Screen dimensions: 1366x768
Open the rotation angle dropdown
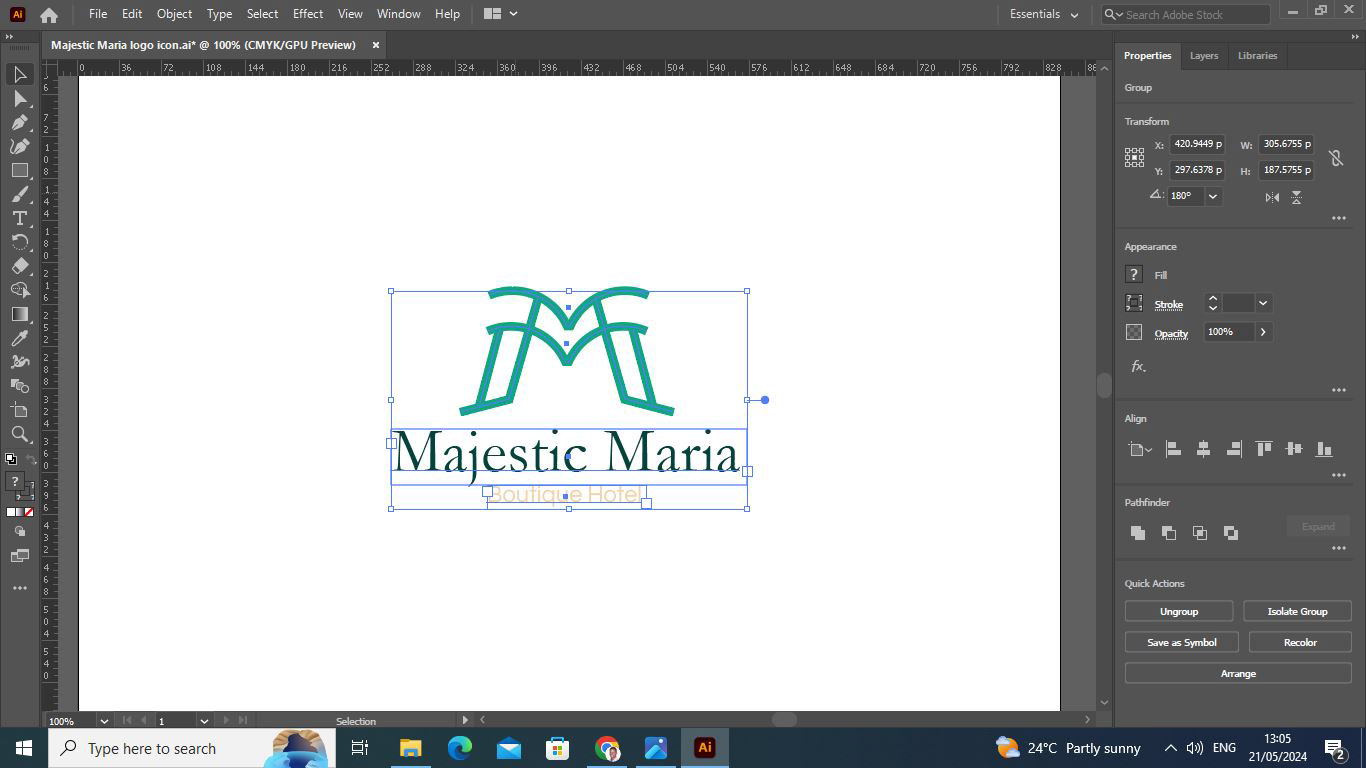[x=1213, y=197]
